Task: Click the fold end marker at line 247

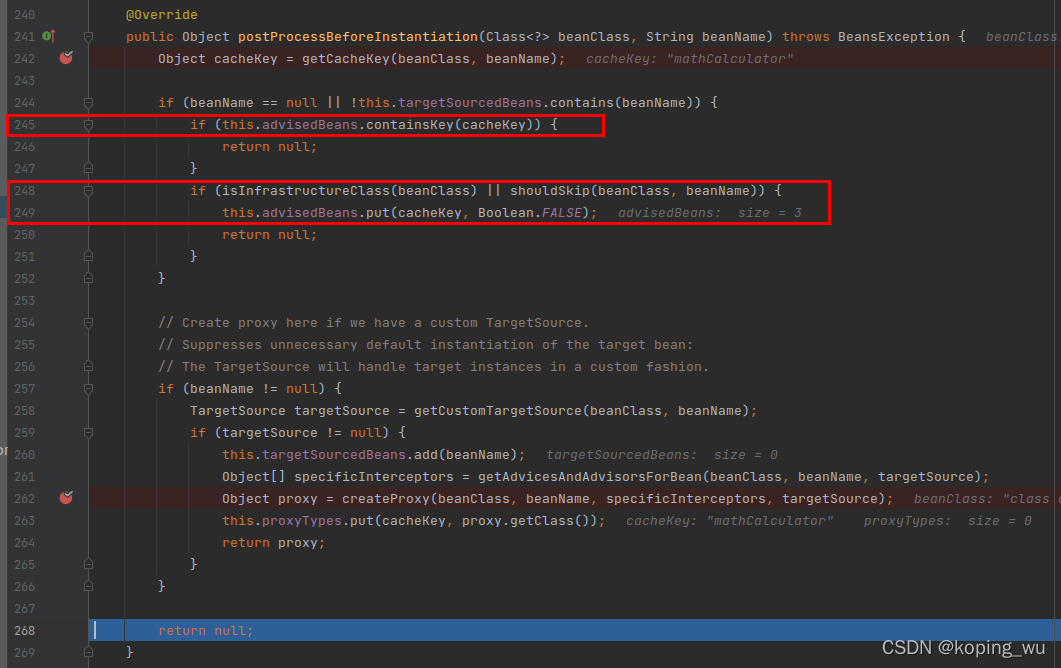Action: [88, 167]
